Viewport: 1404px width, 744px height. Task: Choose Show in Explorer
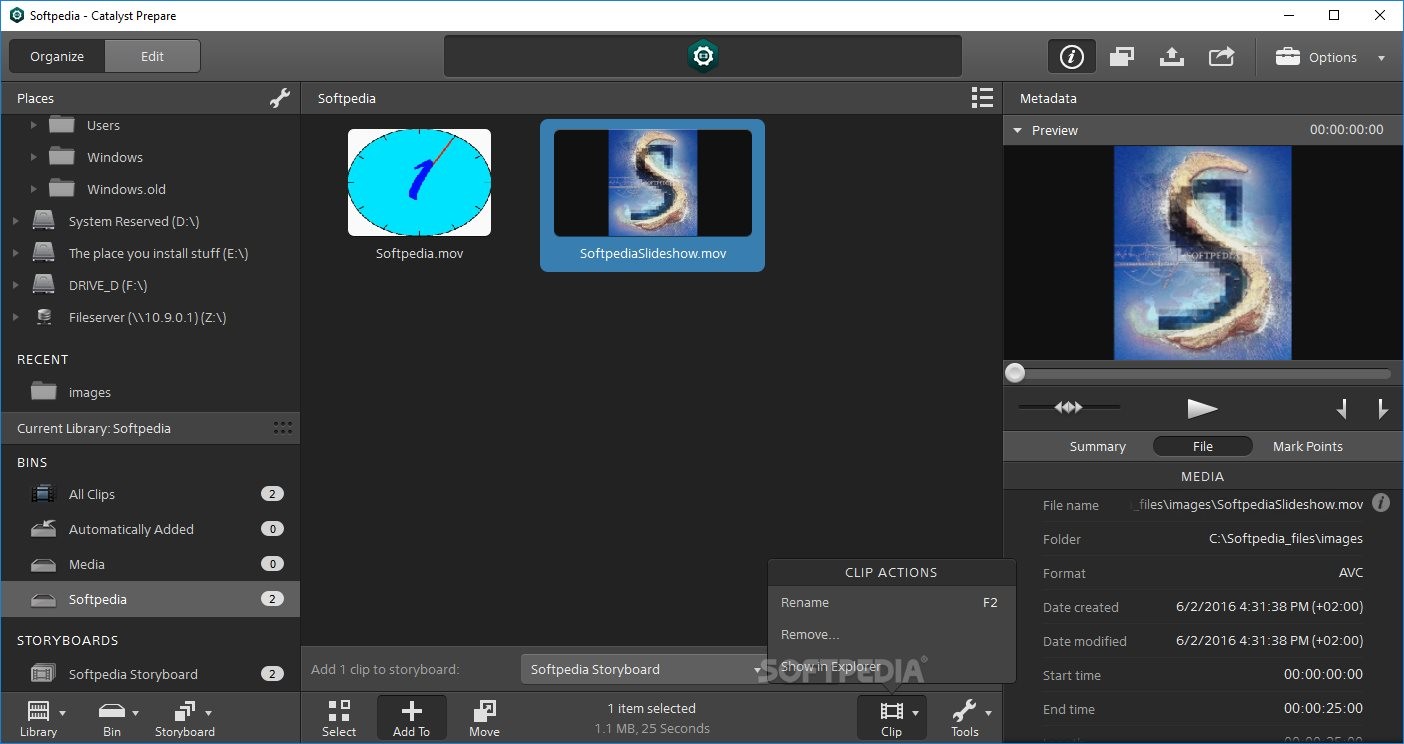(891, 666)
